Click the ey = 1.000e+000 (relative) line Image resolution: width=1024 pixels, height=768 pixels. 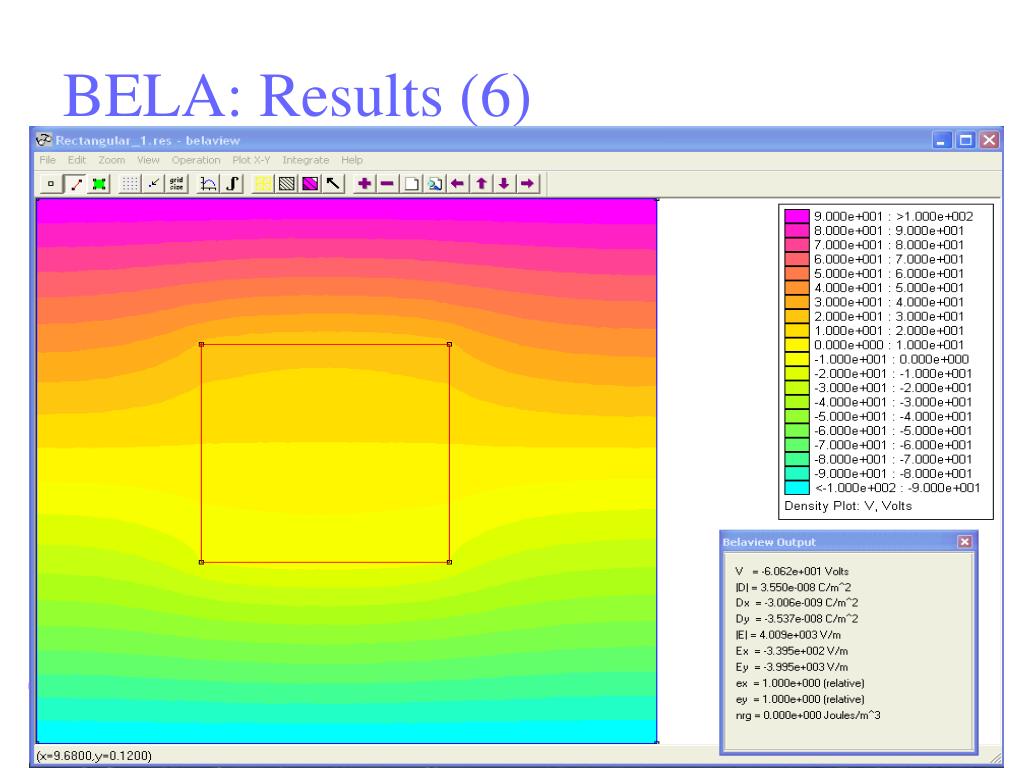[x=800, y=699]
